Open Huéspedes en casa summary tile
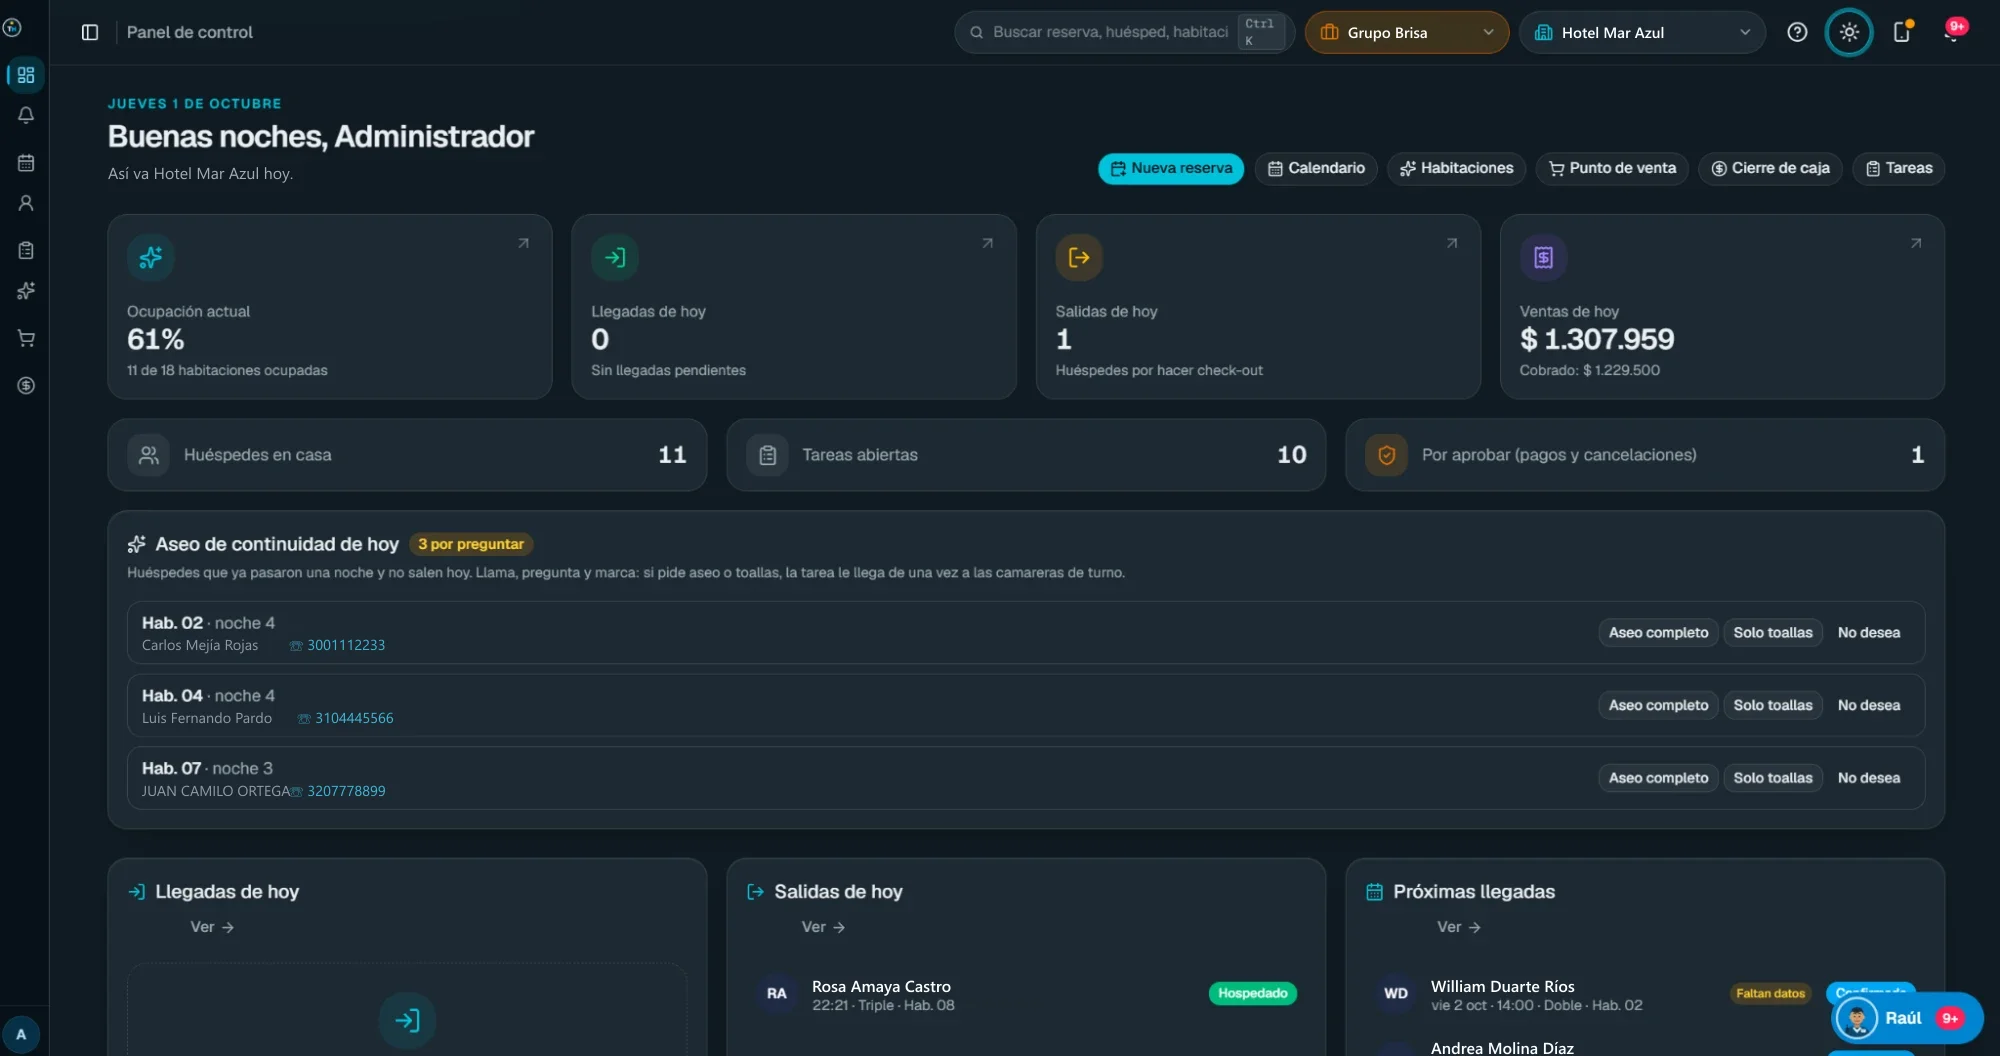Image resolution: width=2000 pixels, height=1056 pixels. (407, 455)
